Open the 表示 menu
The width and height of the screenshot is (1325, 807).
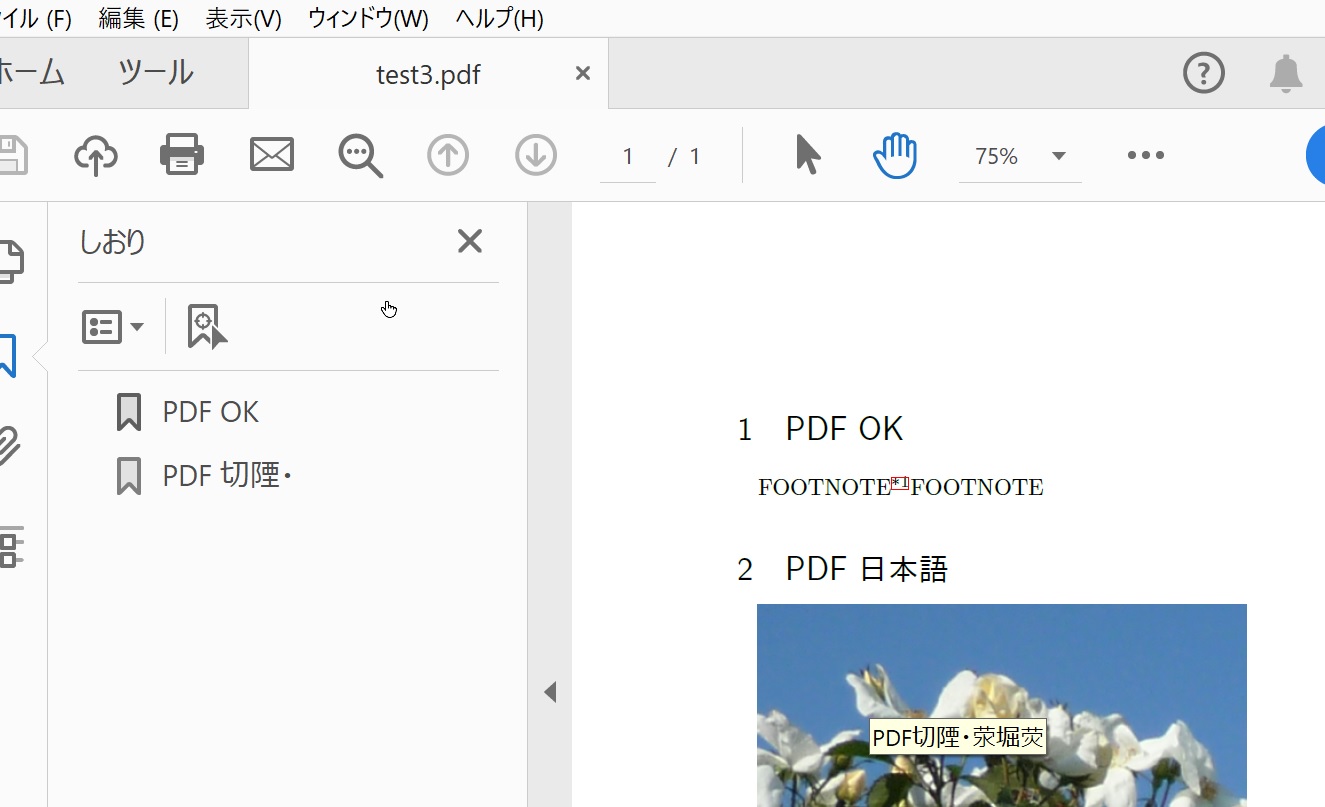pos(243,18)
